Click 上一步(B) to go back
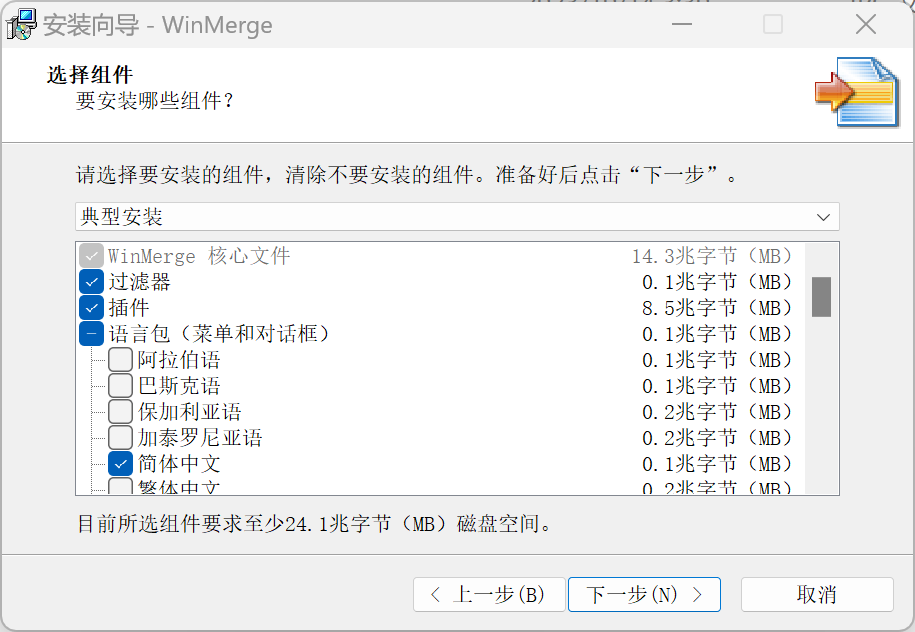 (x=489, y=595)
